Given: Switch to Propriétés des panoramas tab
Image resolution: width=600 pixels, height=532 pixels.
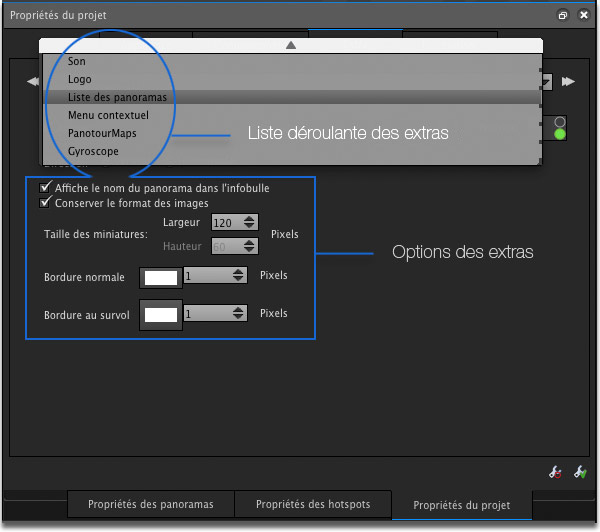Looking at the screenshot, I should point(151,504).
